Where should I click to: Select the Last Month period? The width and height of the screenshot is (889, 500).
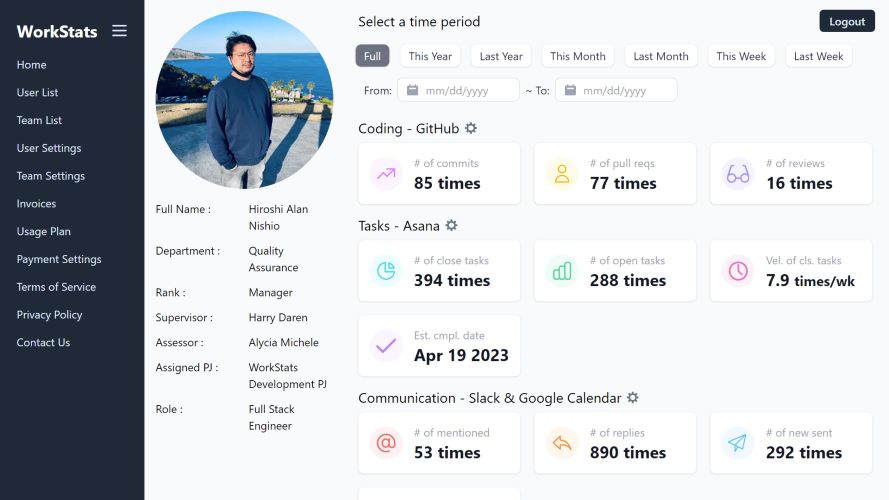point(661,56)
